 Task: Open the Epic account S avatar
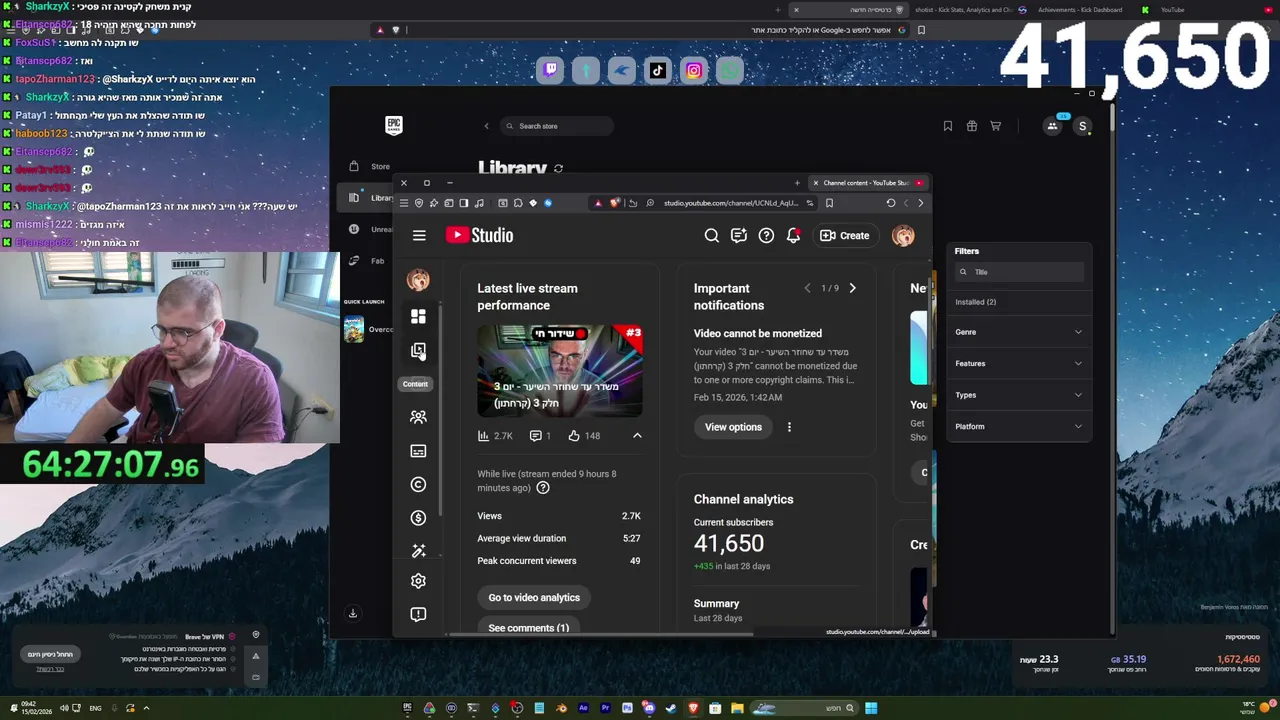pyautogui.click(x=1082, y=126)
